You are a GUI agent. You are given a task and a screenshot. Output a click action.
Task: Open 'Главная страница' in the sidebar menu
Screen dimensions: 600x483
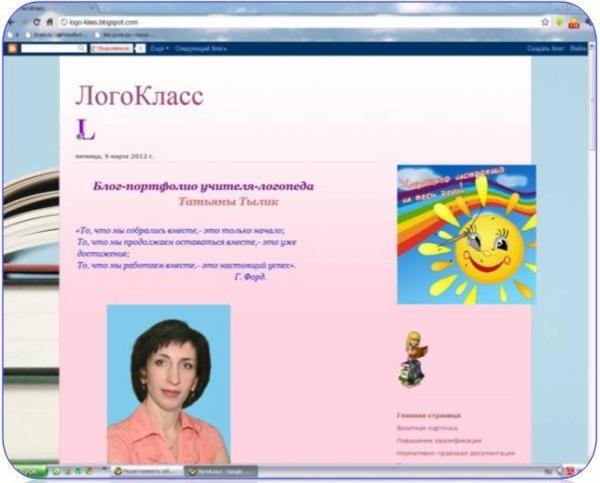point(429,415)
